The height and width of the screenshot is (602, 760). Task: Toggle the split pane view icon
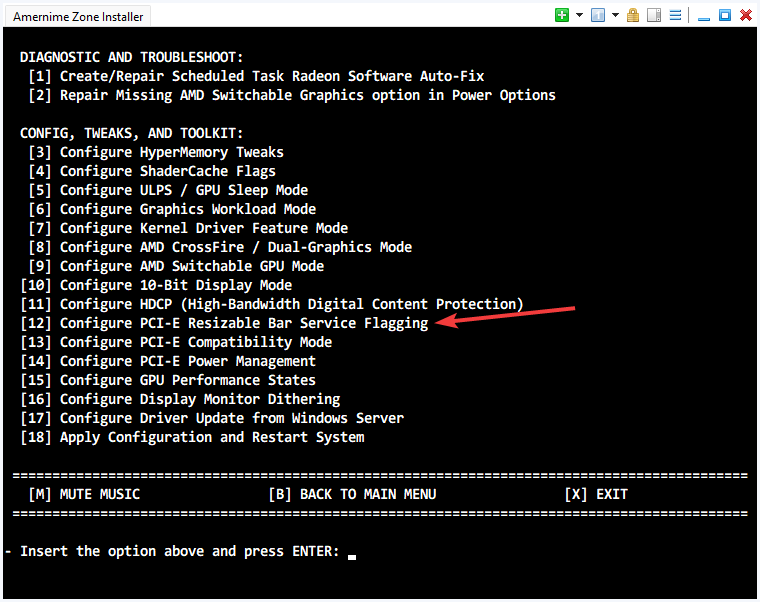click(654, 15)
